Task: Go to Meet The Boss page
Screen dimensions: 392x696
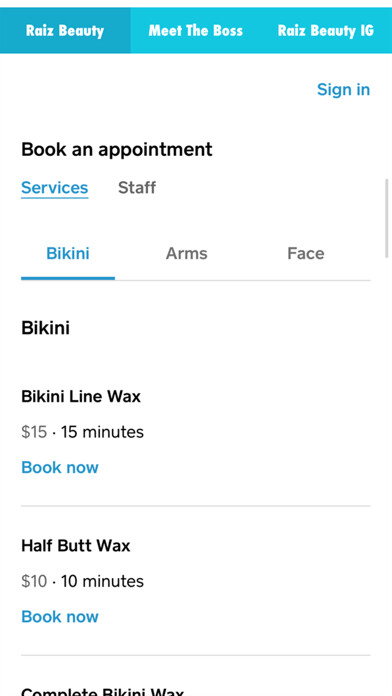Action: [195, 31]
